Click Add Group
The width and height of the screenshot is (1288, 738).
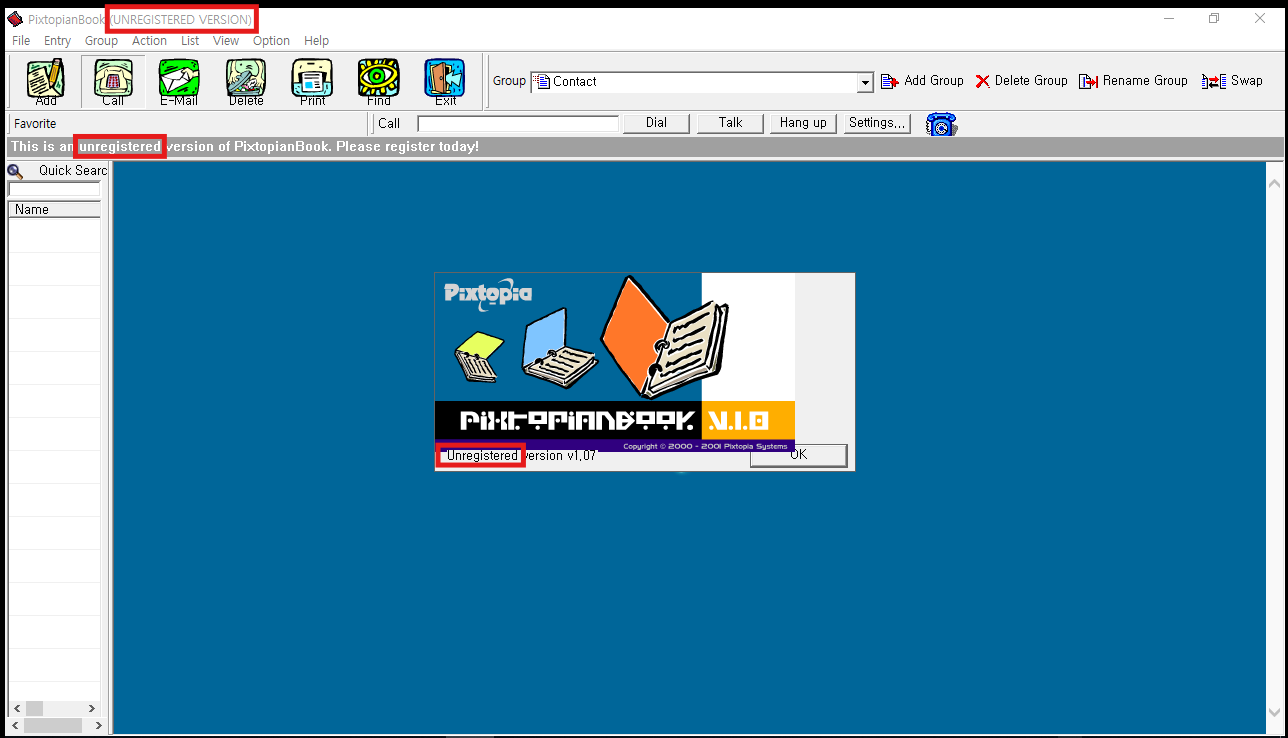922,81
